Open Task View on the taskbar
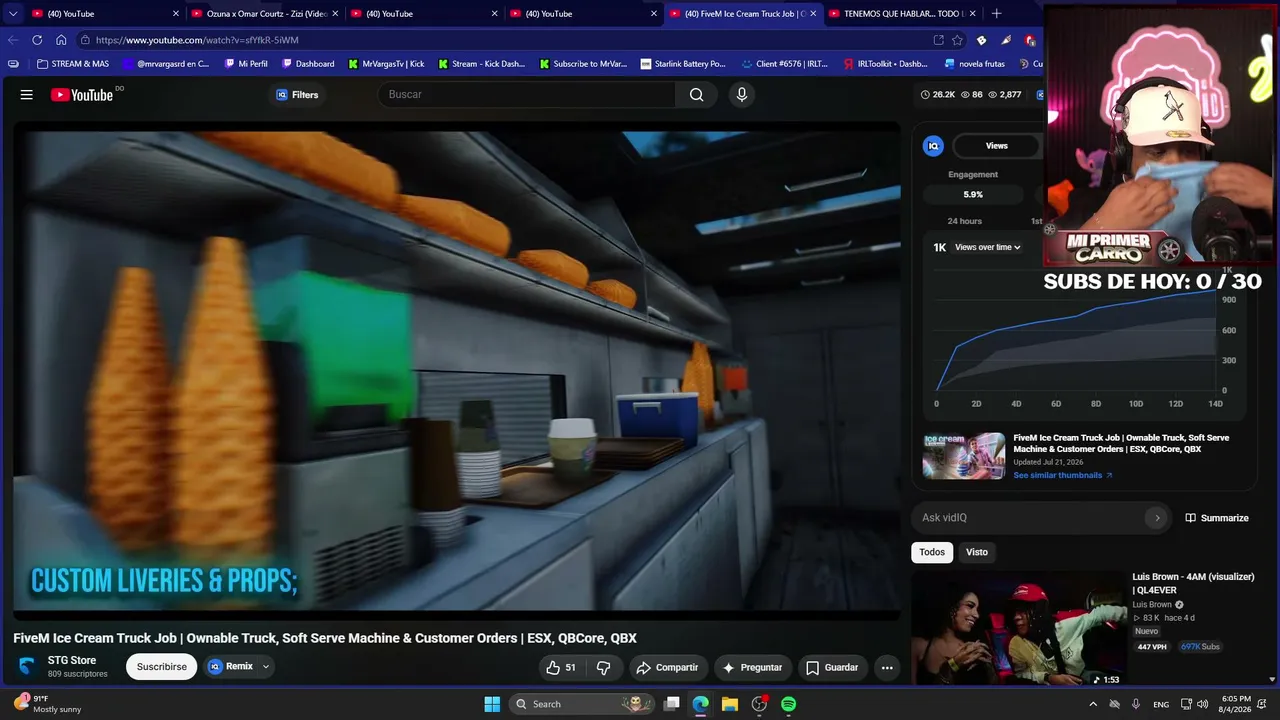 coord(672,704)
